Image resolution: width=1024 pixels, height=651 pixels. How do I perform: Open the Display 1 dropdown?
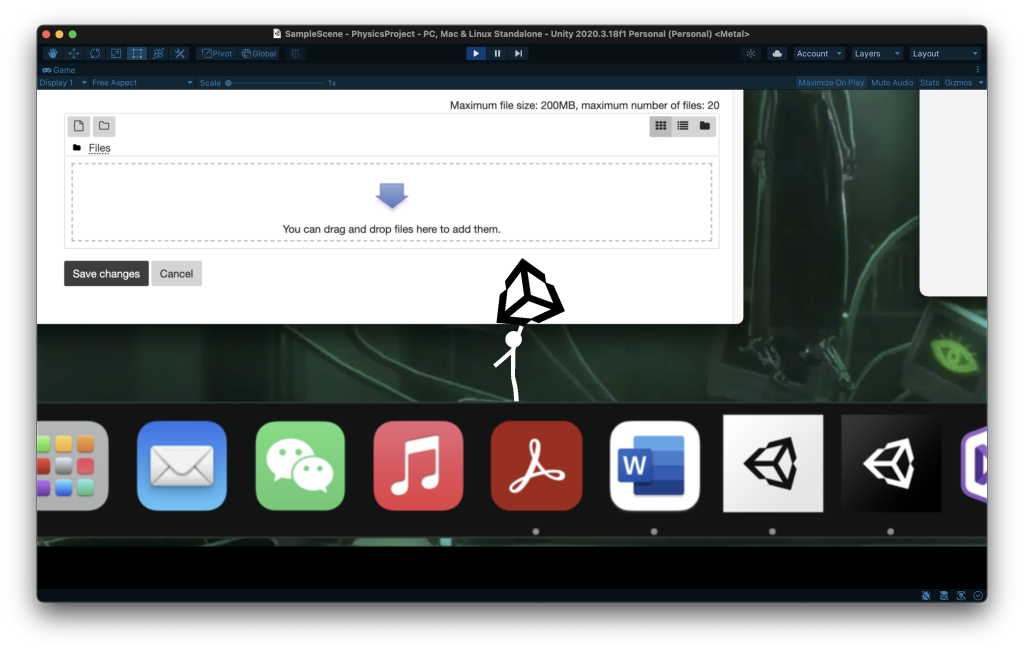63,83
